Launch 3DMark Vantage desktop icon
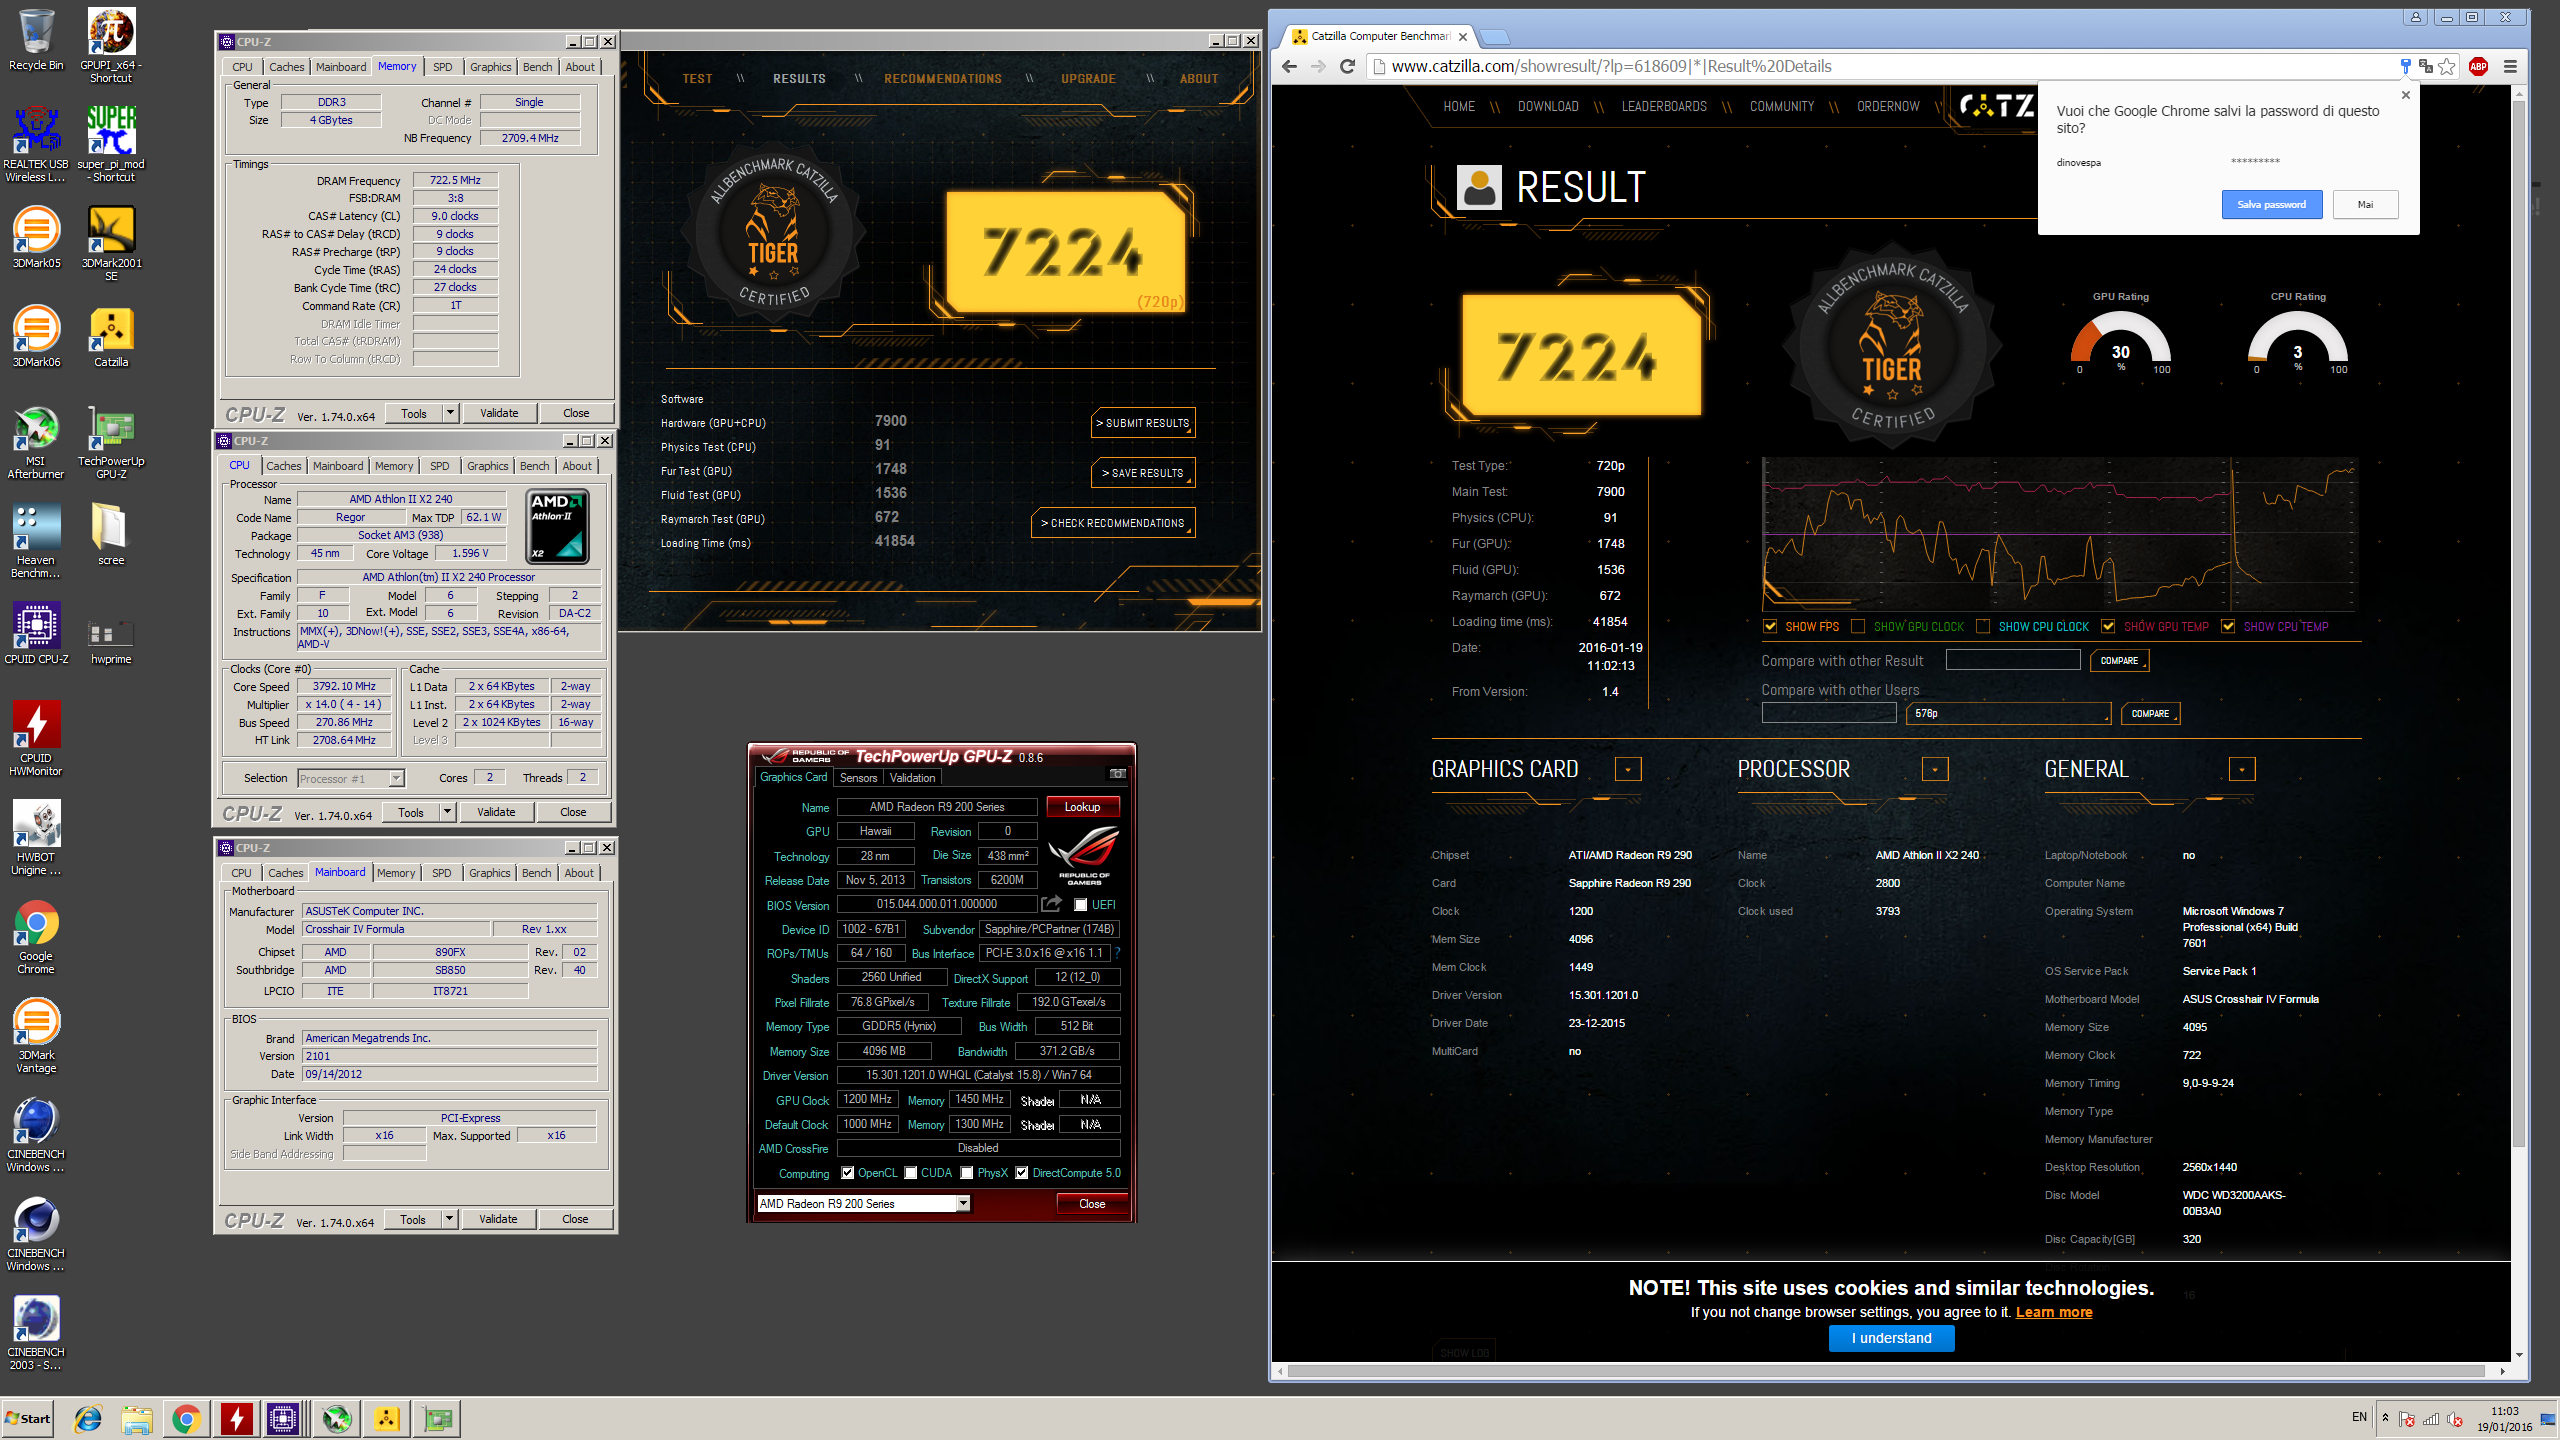Image resolution: width=2560 pixels, height=1440 pixels. pos(36,1035)
